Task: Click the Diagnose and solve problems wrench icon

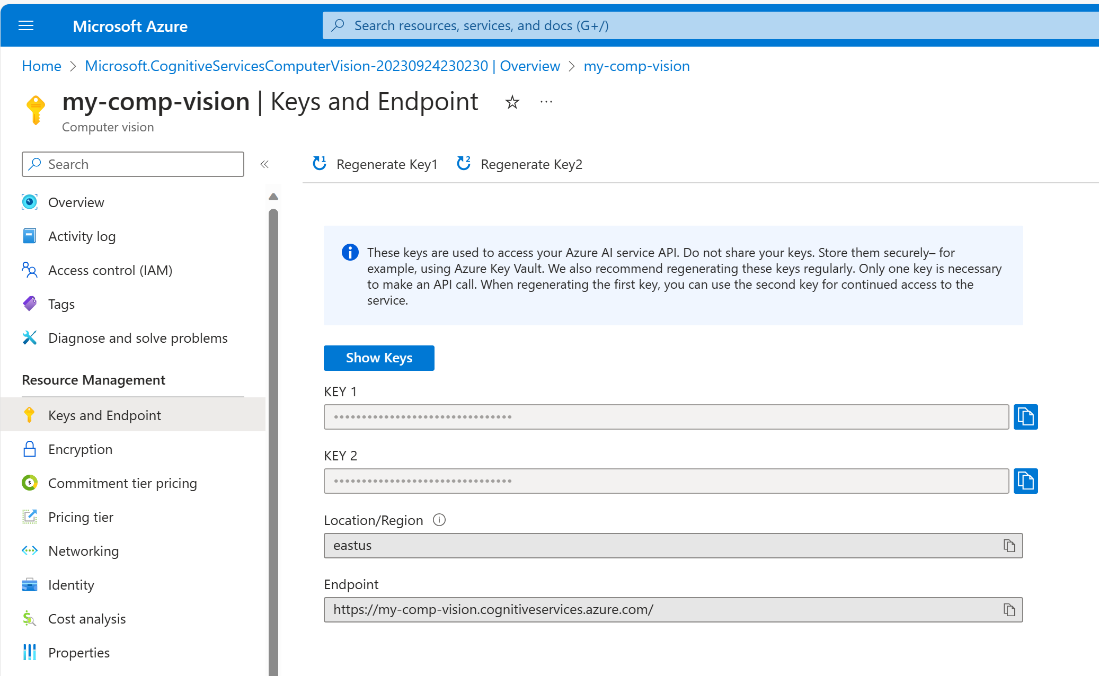Action: click(29, 338)
